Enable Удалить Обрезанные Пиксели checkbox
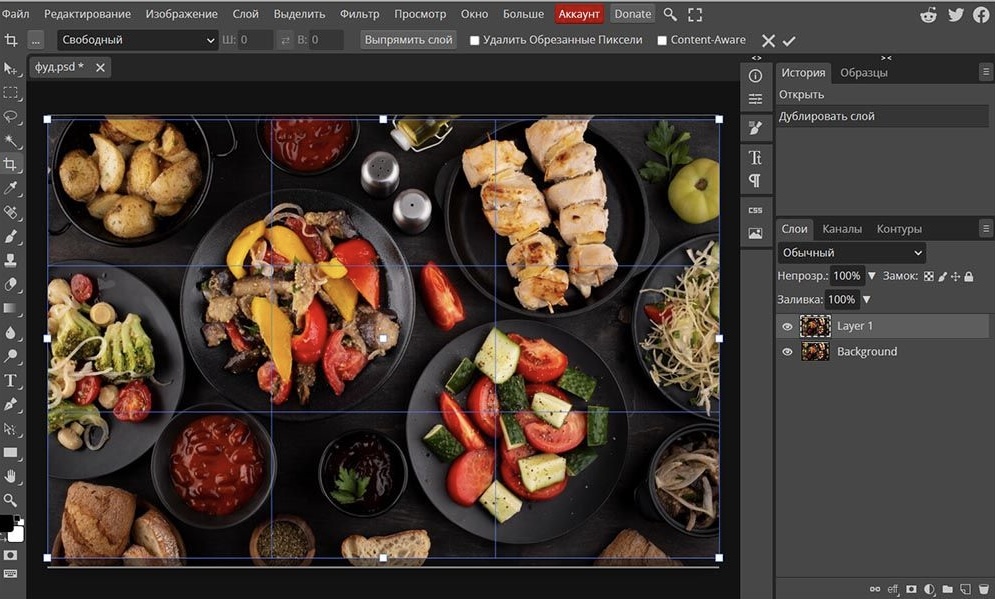Image resolution: width=995 pixels, height=599 pixels. point(475,41)
